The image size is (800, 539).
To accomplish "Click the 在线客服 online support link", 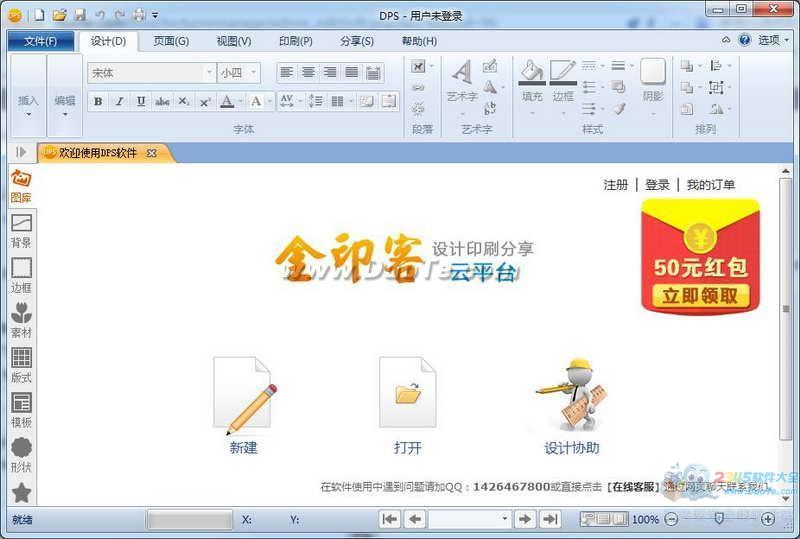I will tap(634, 486).
